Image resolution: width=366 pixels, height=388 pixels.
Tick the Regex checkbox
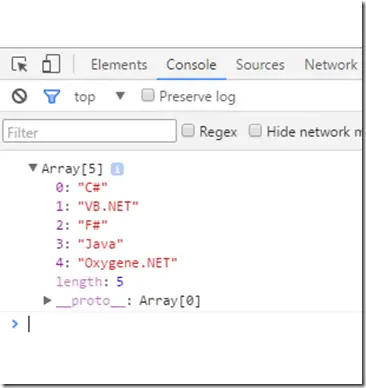[188, 130]
